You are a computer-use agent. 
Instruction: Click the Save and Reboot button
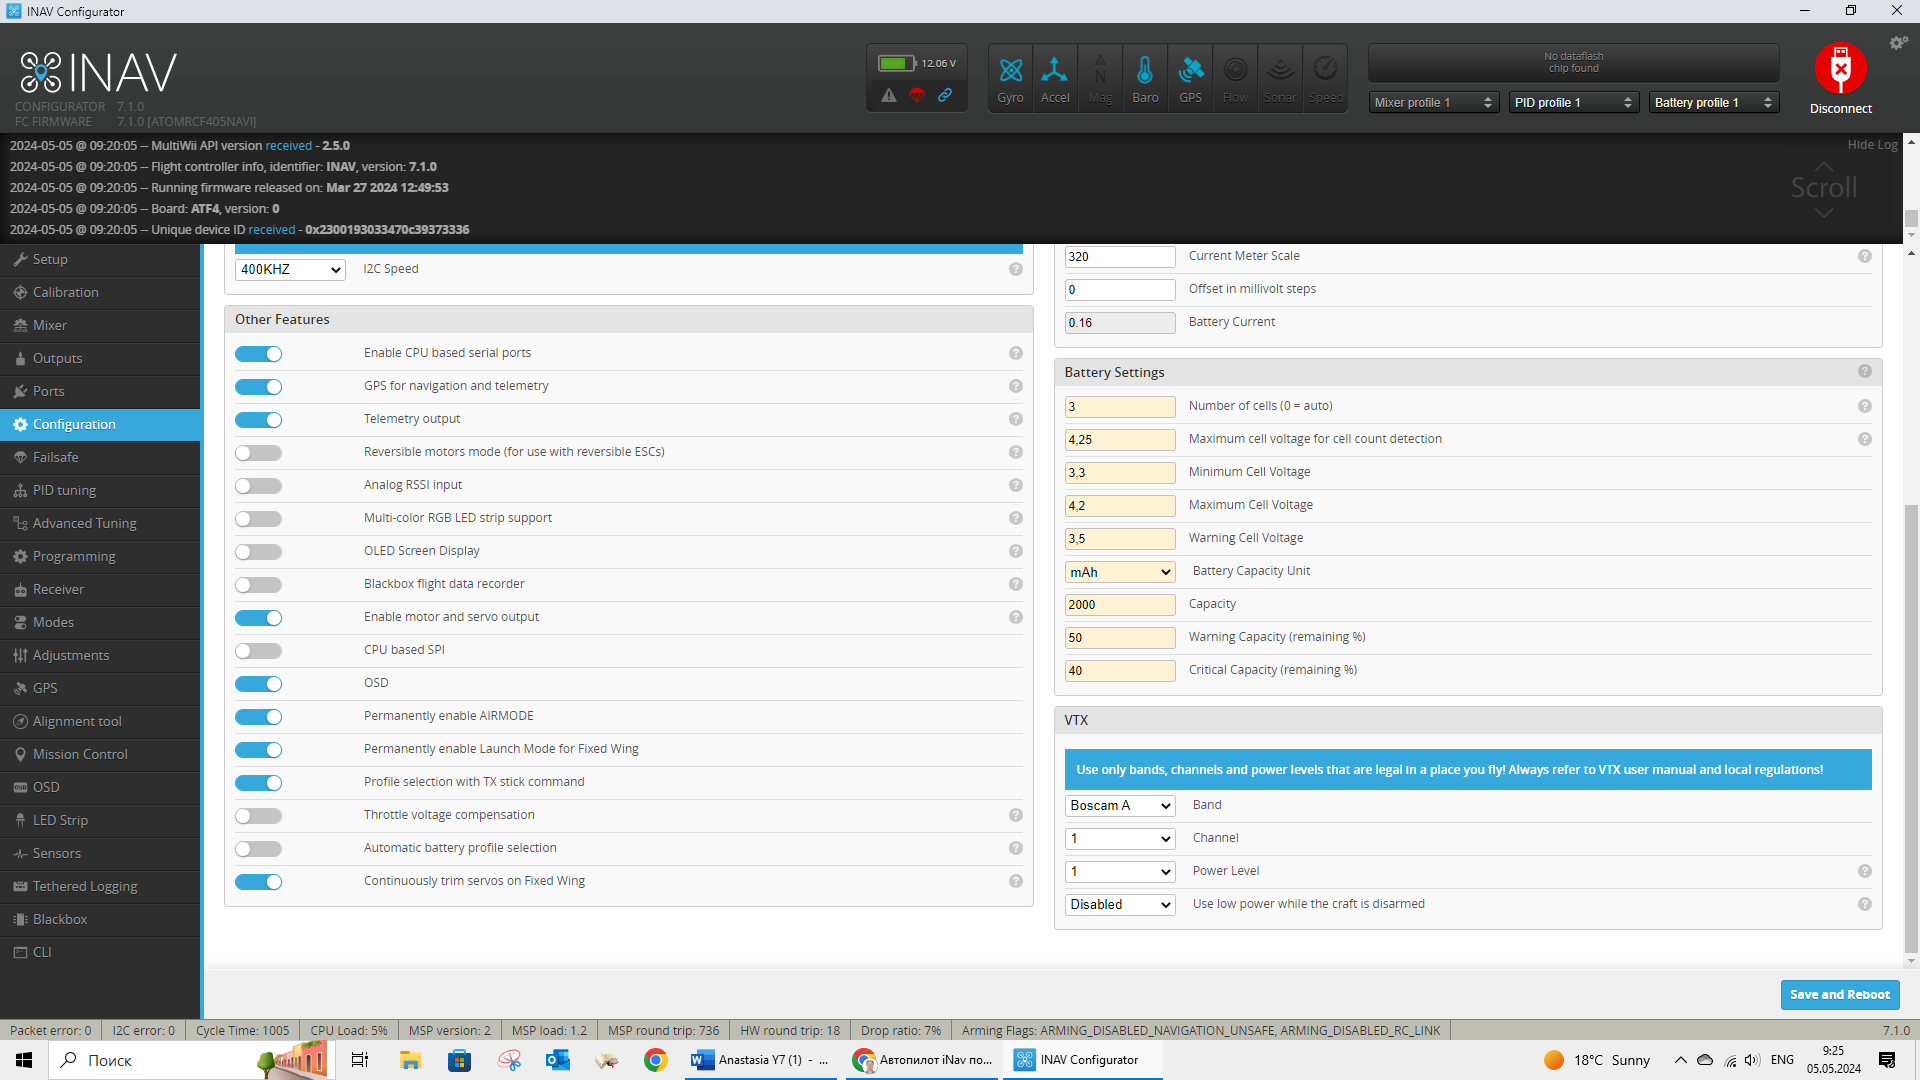1839,994
